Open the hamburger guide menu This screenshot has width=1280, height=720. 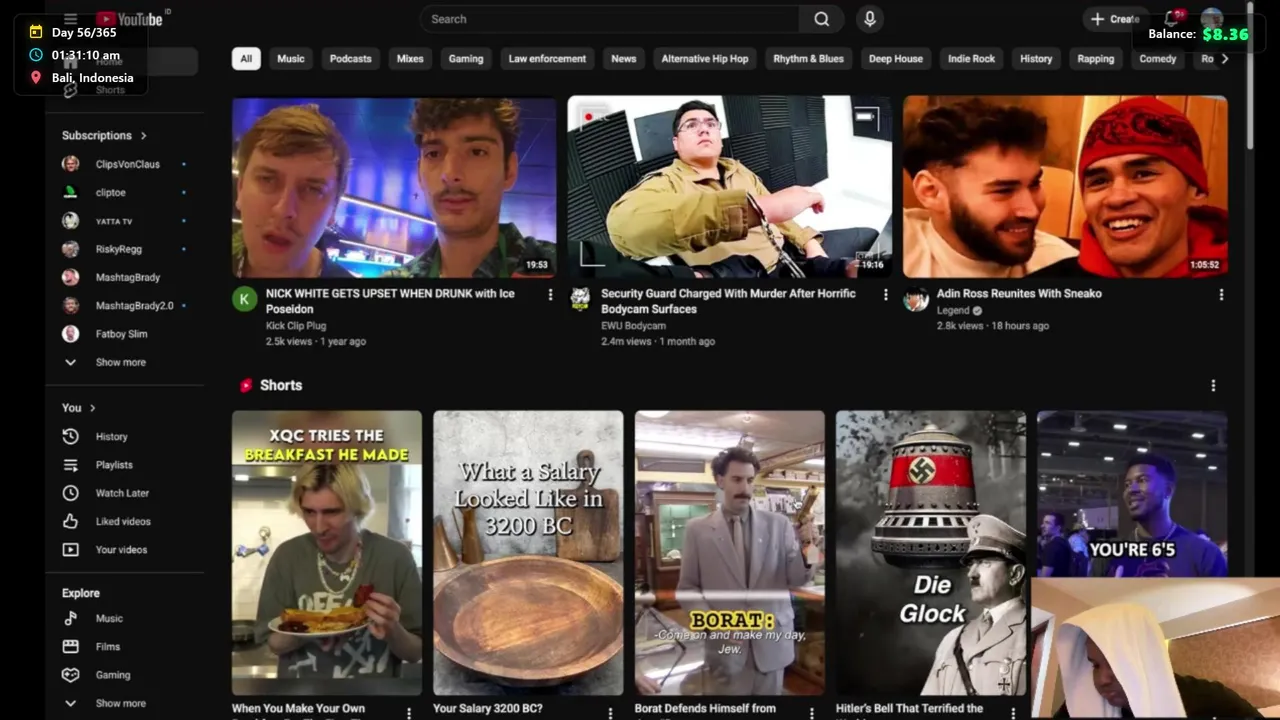[70, 19]
